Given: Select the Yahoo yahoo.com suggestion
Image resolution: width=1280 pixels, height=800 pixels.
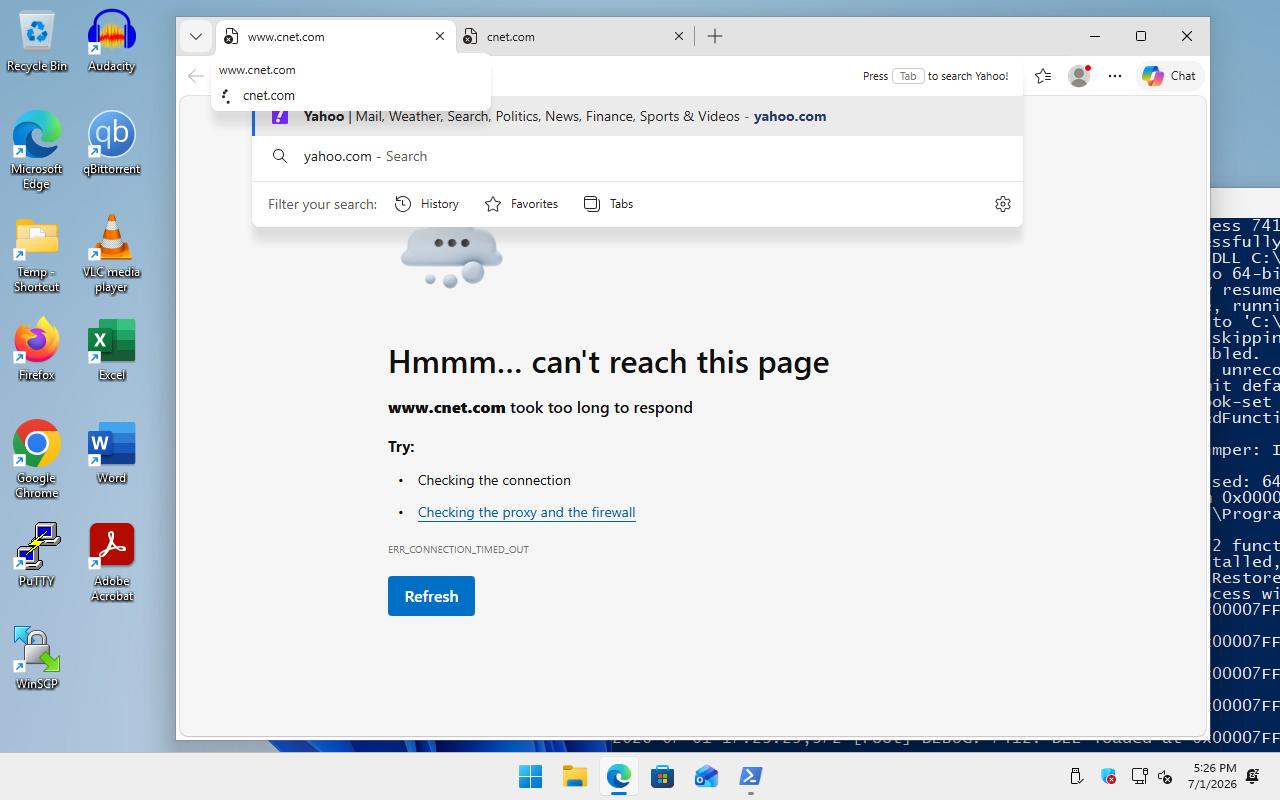Looking at the screenshot, I should (637, 116).
